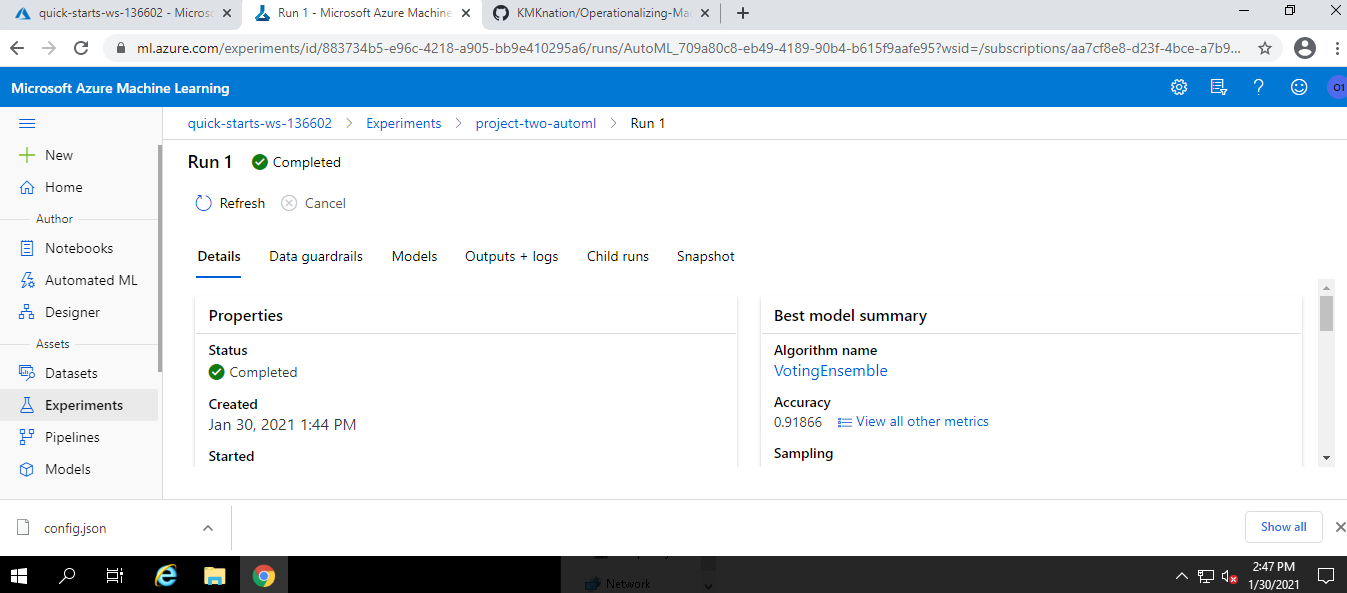The height and width of the screenshot is (593, 1347).
Task: Click the Microsoft Azure Machine Learning title
Action: pyautogui.click(x=120, y=88)
